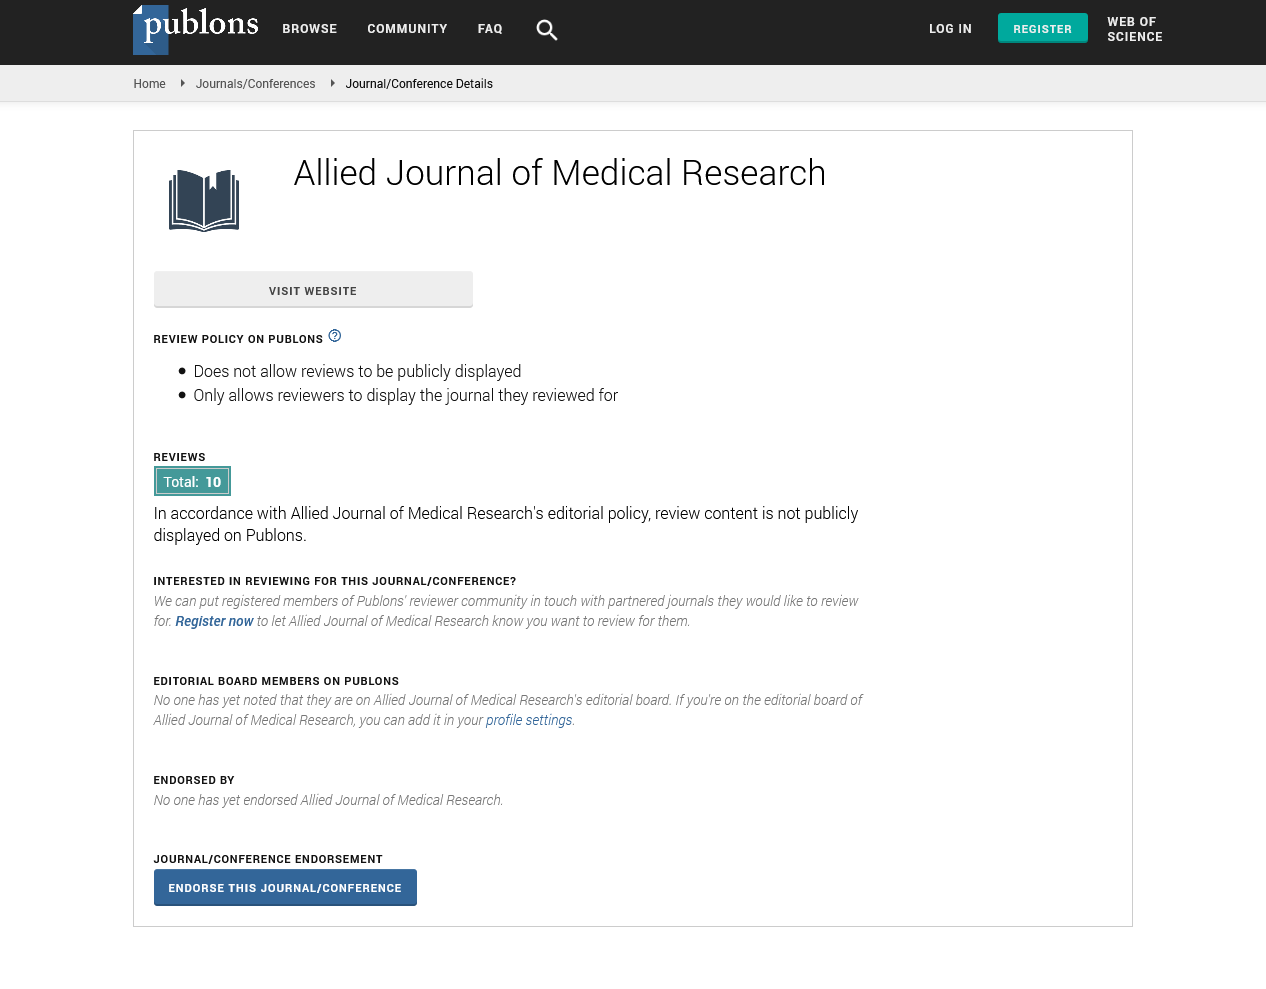Image resolution: width=1266 pixels, height=989 pixels.
Task: Select the Journal/Conference Details breadcrumb
Action: tap(419, 84)
